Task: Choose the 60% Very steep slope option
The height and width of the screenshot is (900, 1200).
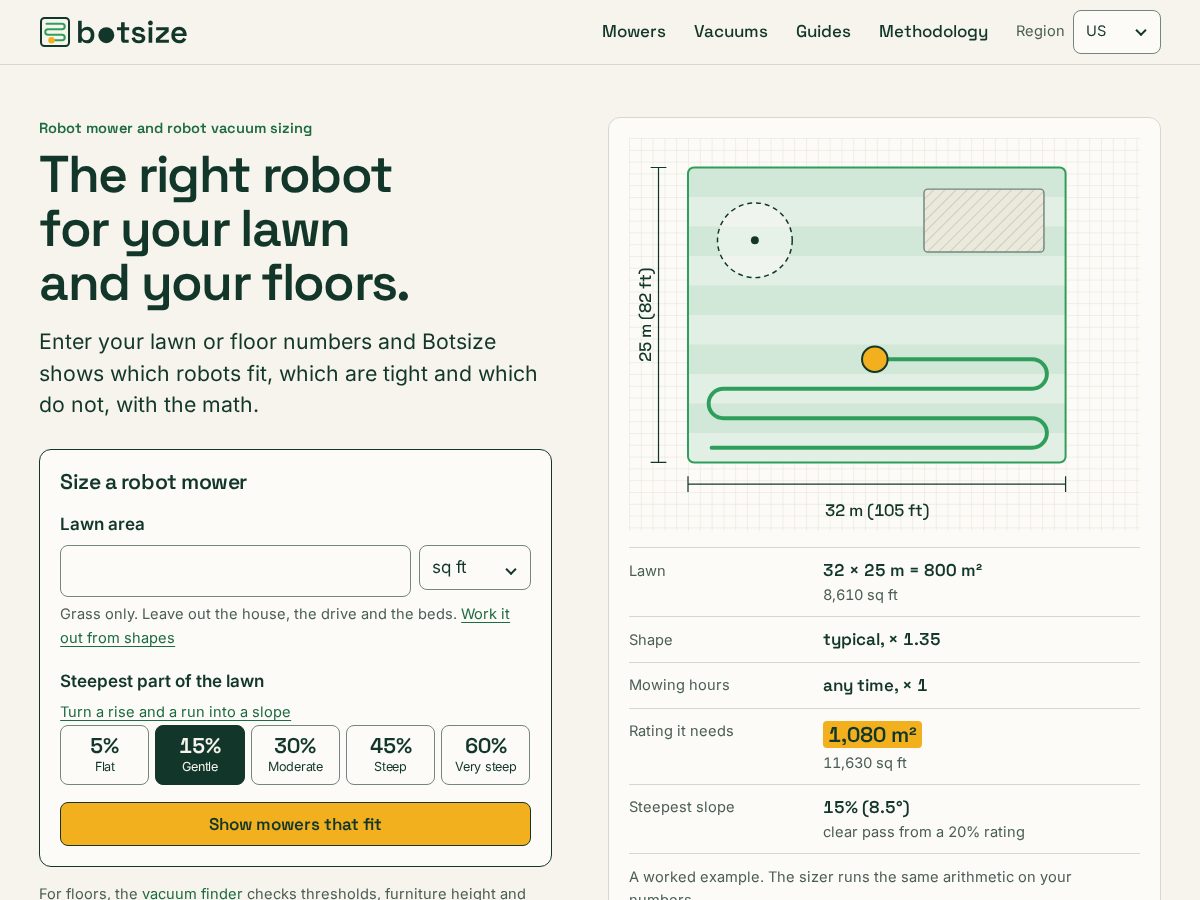Action: [485, 755]
